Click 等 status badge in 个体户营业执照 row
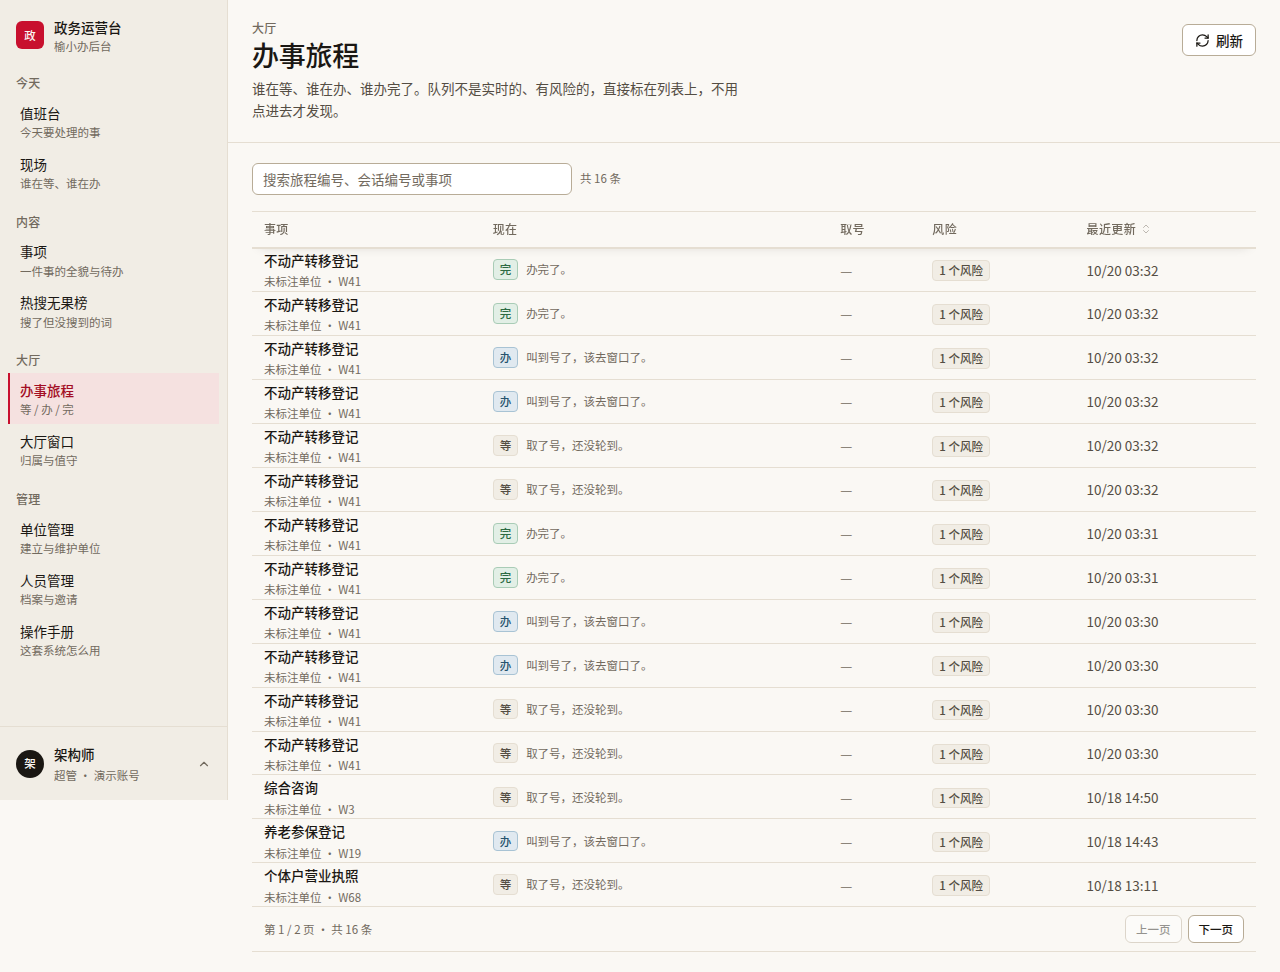1280x972 pixels. click(505, 885)
